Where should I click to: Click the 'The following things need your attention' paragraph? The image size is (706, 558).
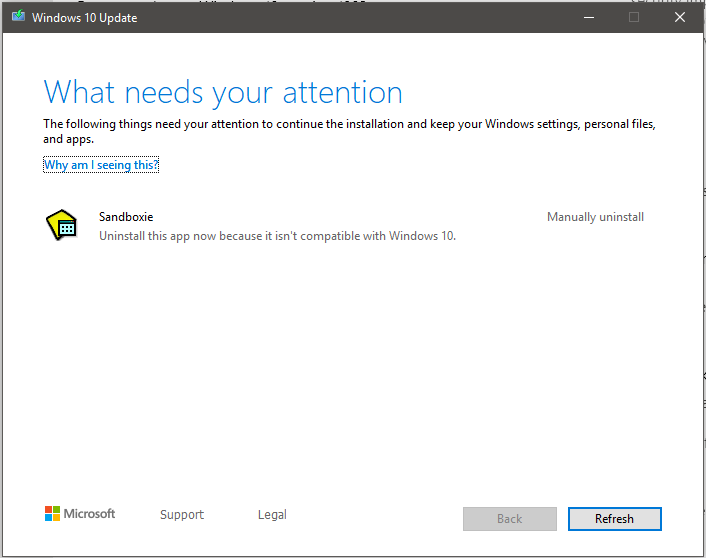pyautogui.click(x=349, y=131)
